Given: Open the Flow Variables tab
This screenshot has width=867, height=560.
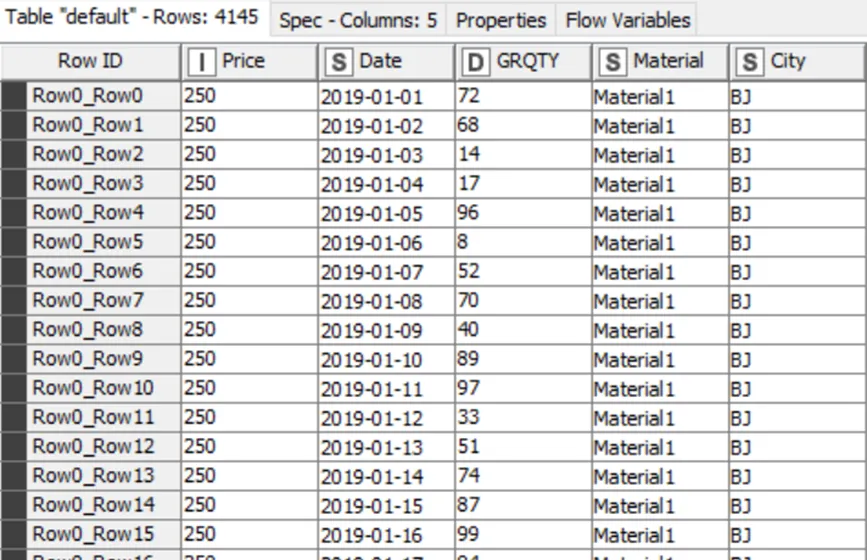Looking at the screenshot, I should [628, 20].
